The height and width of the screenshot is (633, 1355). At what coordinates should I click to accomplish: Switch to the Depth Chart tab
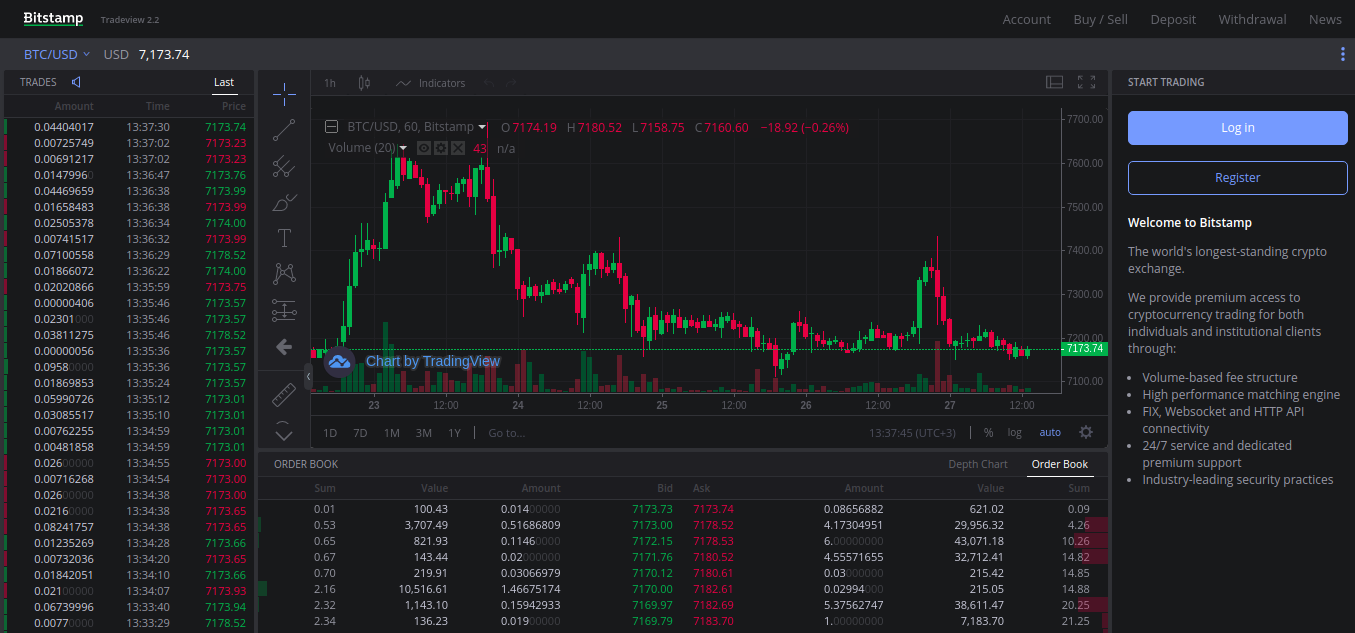click(978, 464)
